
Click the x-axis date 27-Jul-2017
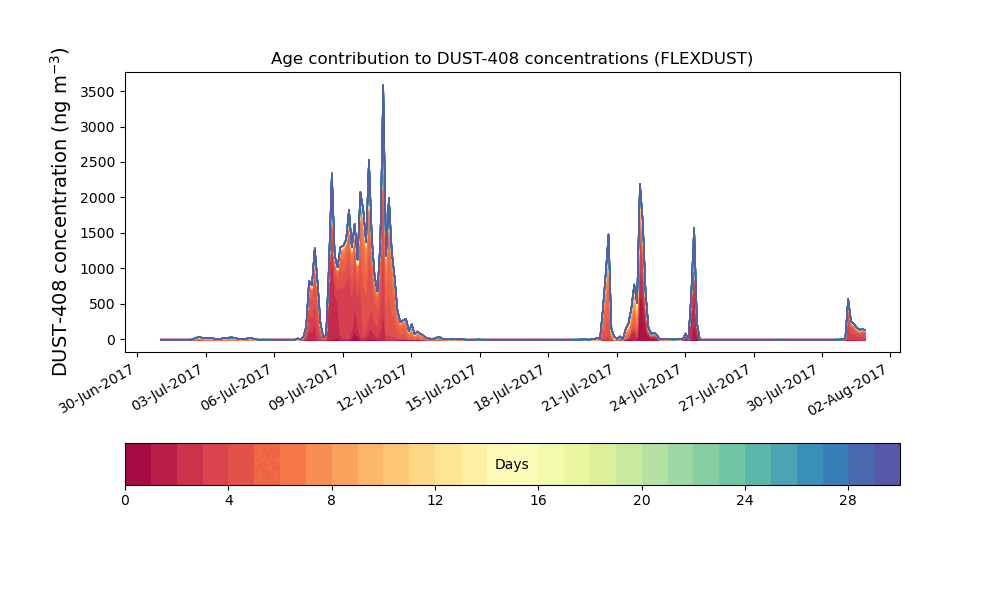[x=715, y=388]
